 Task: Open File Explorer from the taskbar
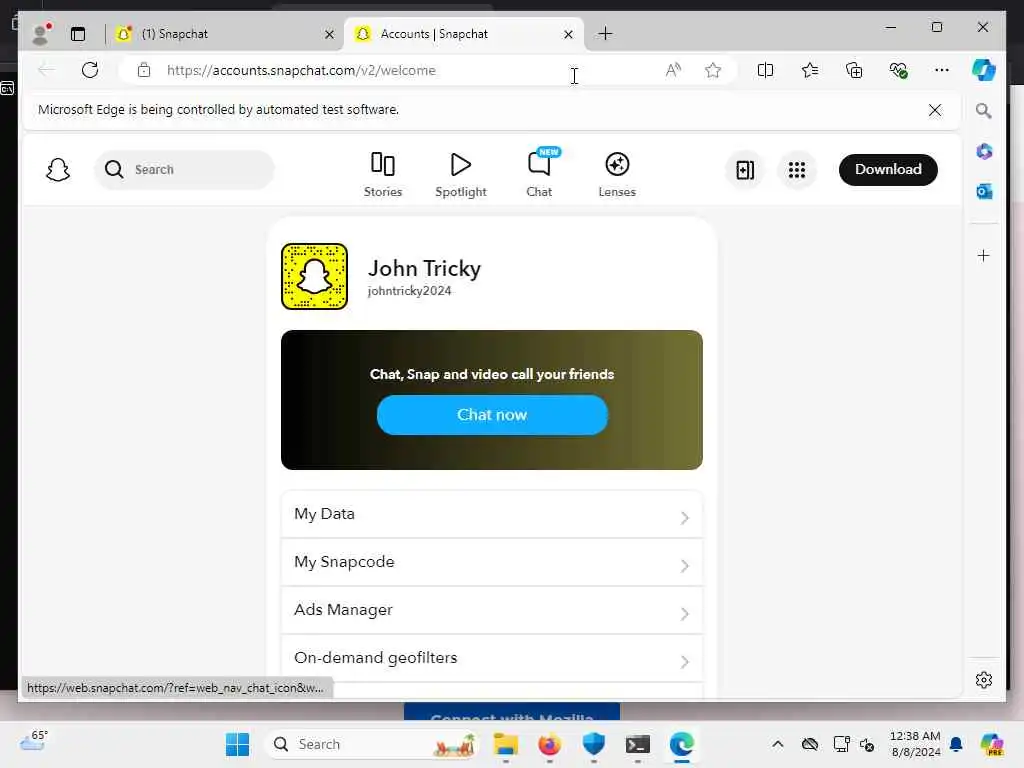505,744
